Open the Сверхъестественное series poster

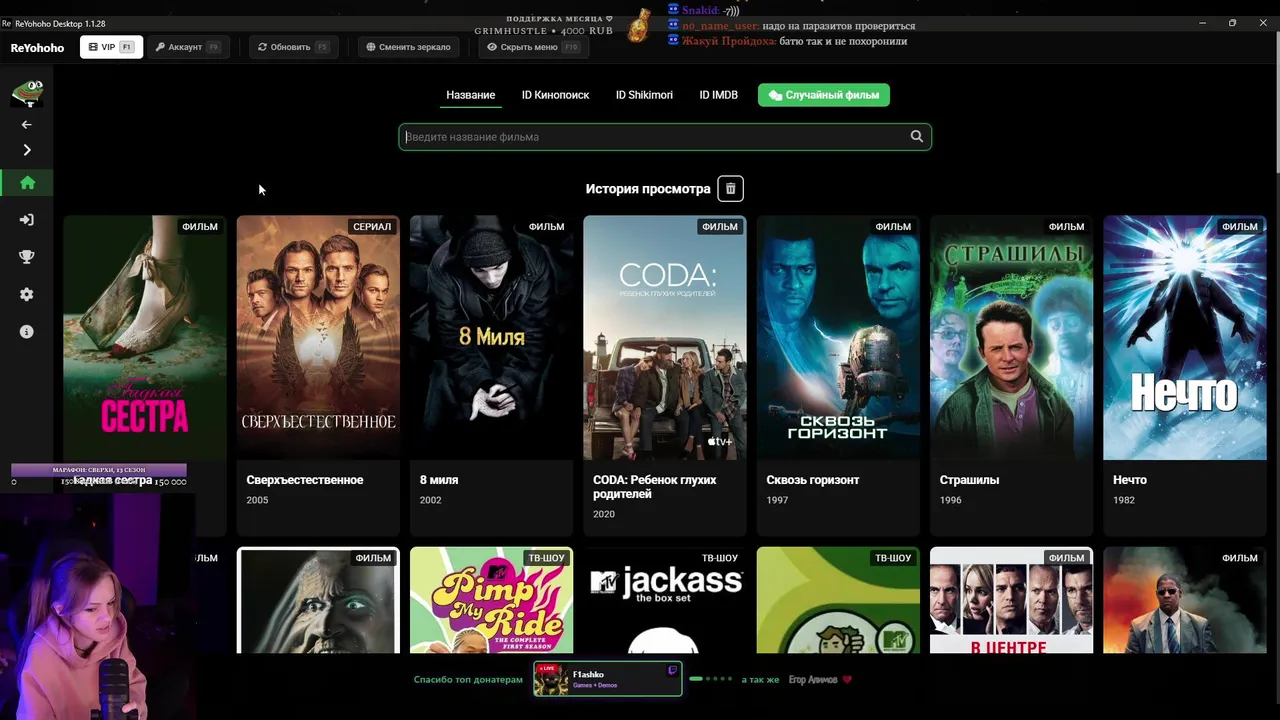pos(318,338)
